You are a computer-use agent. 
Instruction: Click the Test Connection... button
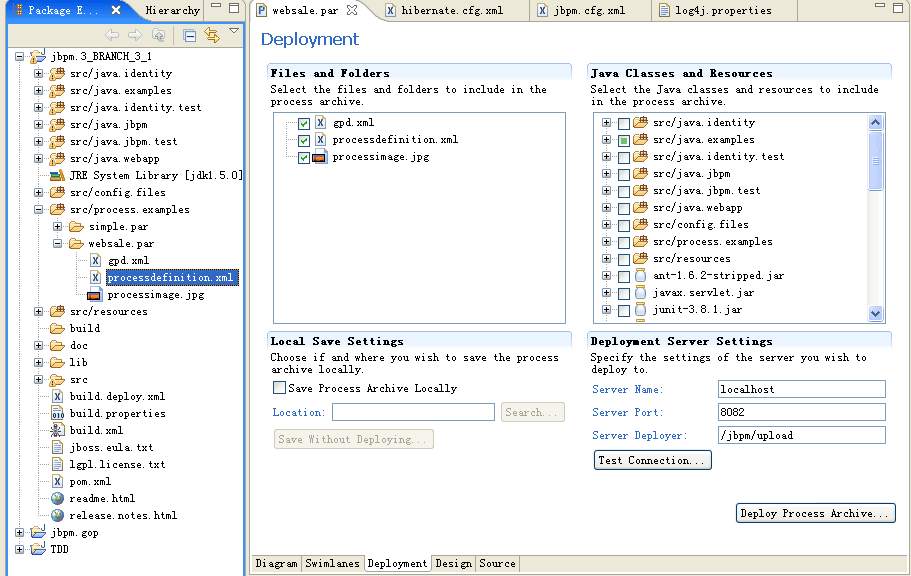(652, 460)
